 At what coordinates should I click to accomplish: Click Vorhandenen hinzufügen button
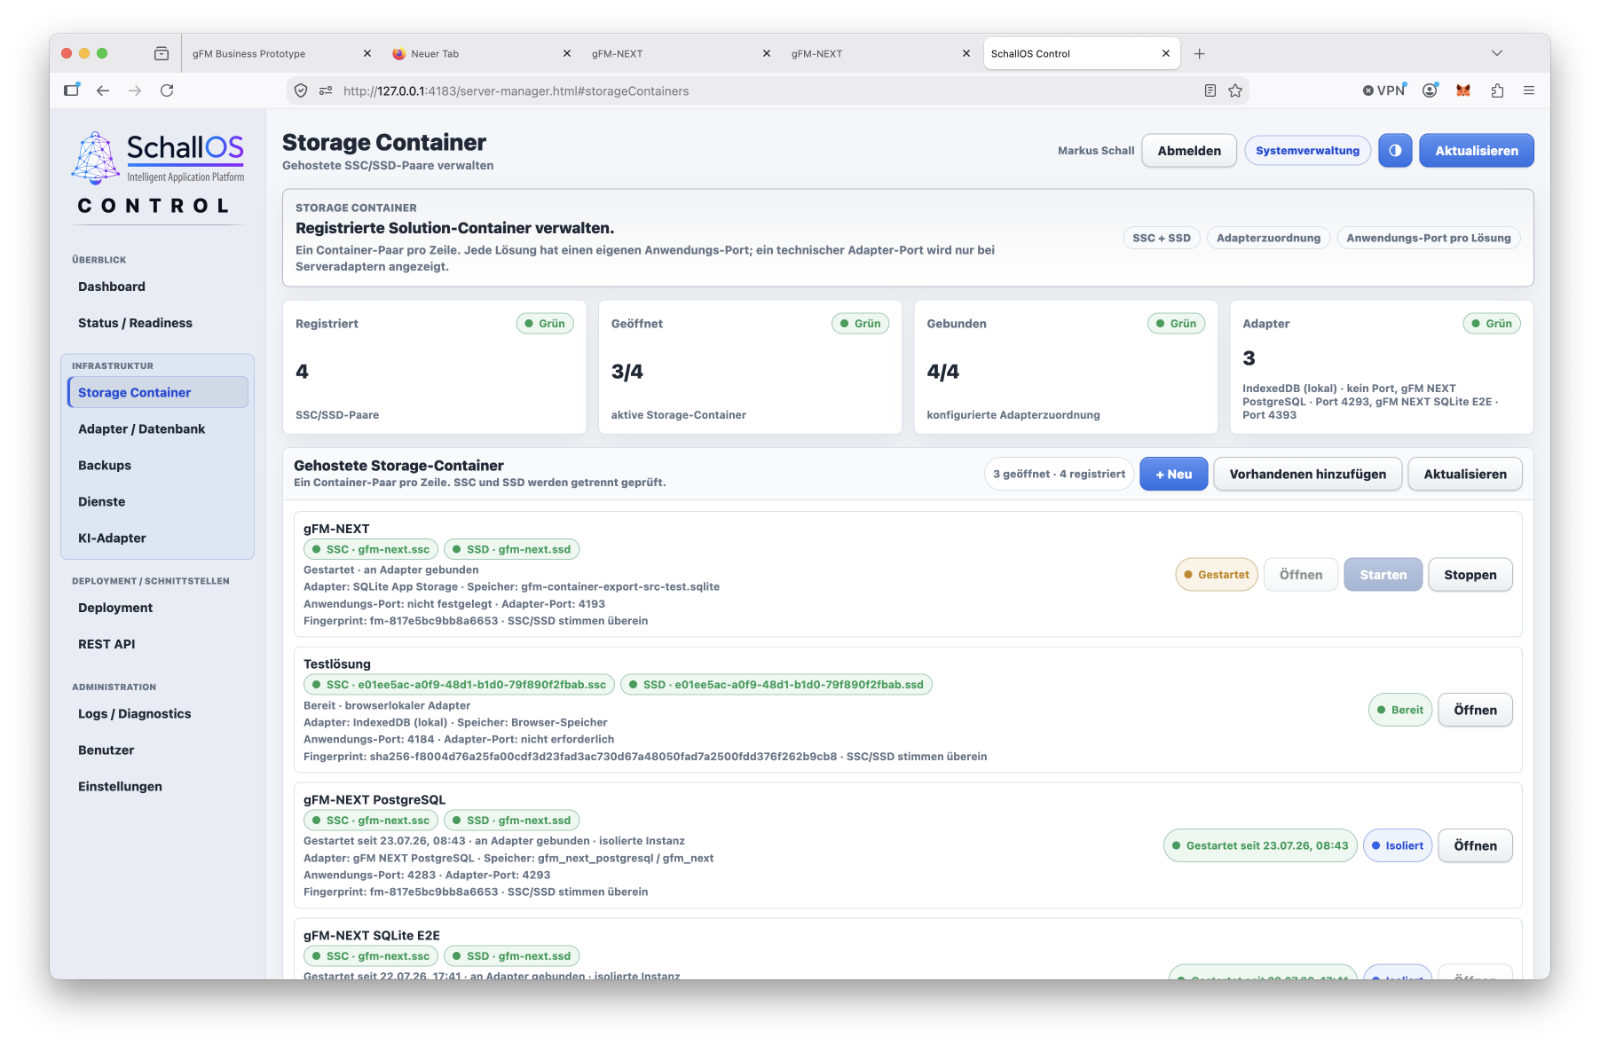click(1307, 474)
